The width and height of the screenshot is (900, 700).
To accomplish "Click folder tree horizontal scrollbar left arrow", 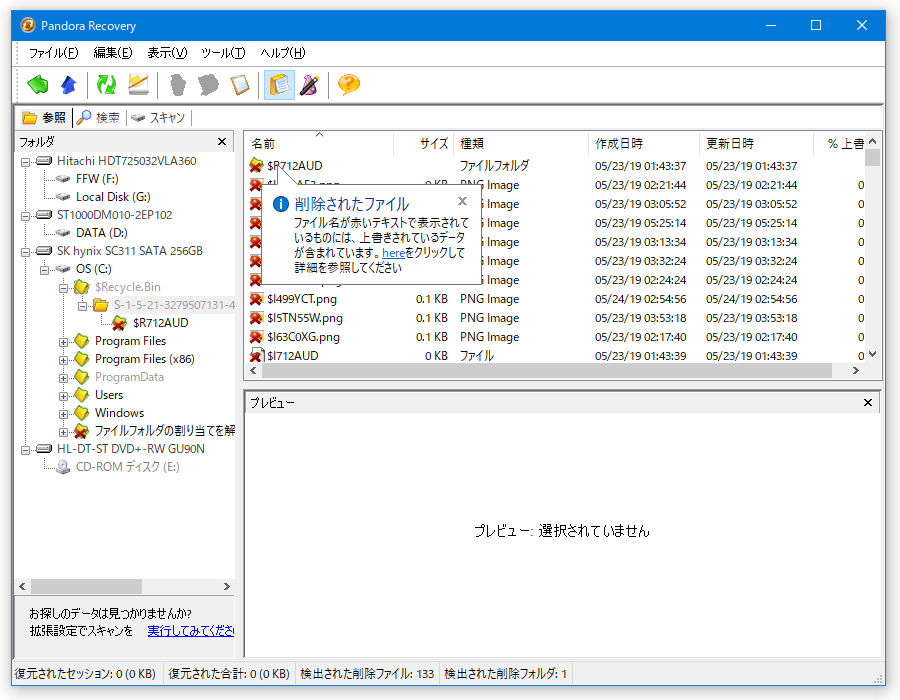I will coord(22,586).
